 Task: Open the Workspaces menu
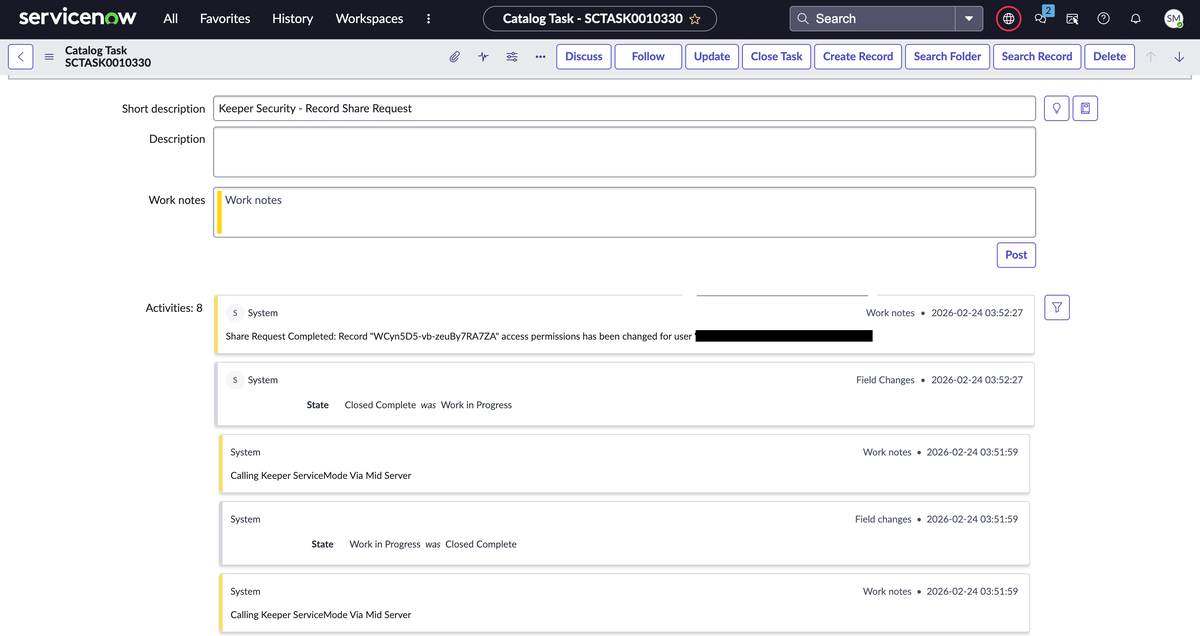coord(369,18)
